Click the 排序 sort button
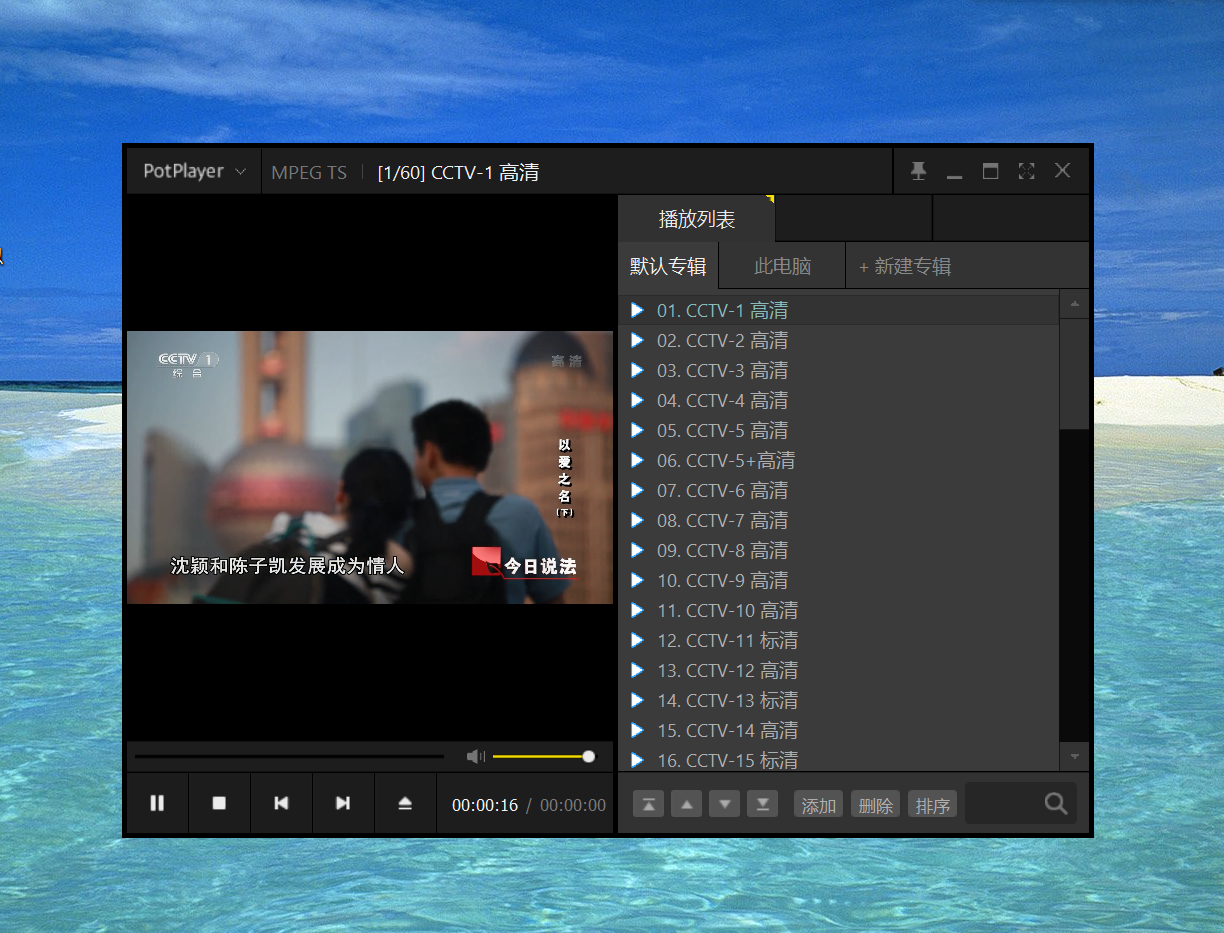This screenshot has width=1224, height=933. pos(932,805)
